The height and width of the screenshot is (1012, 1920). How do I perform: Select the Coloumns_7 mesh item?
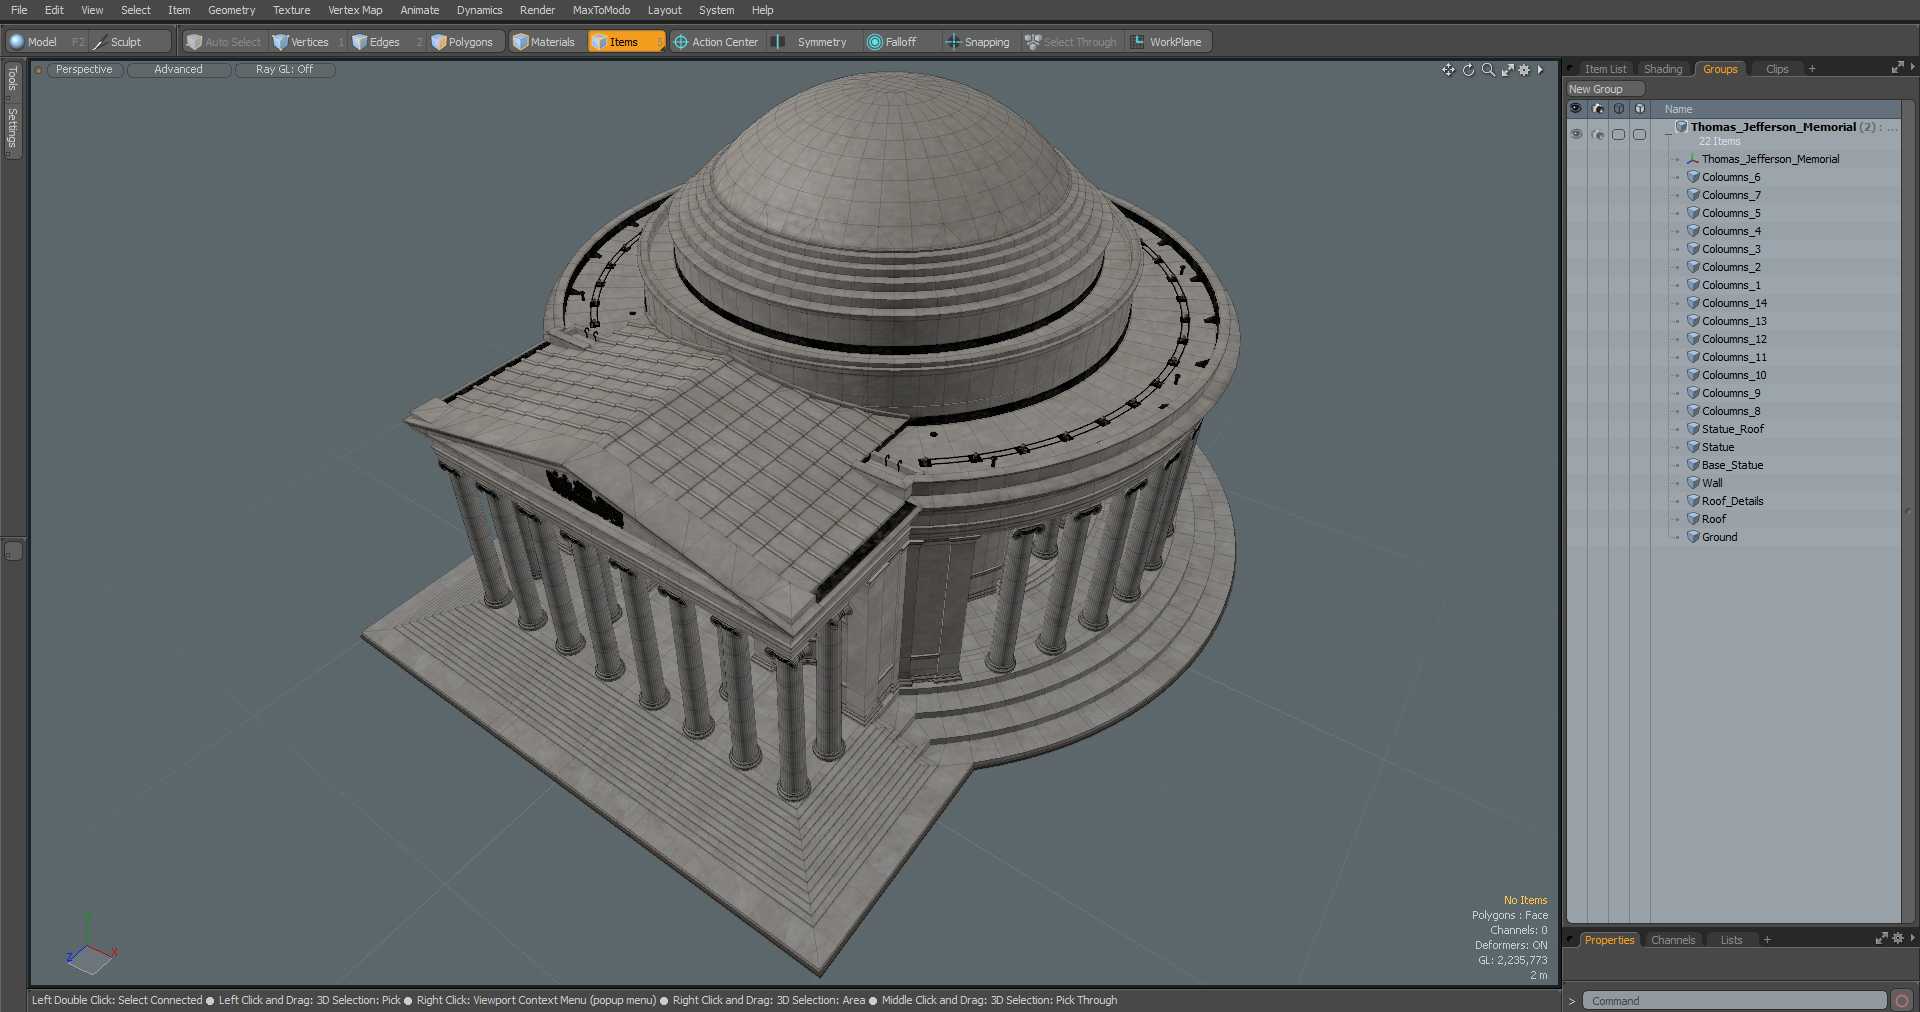(1731, 195)
